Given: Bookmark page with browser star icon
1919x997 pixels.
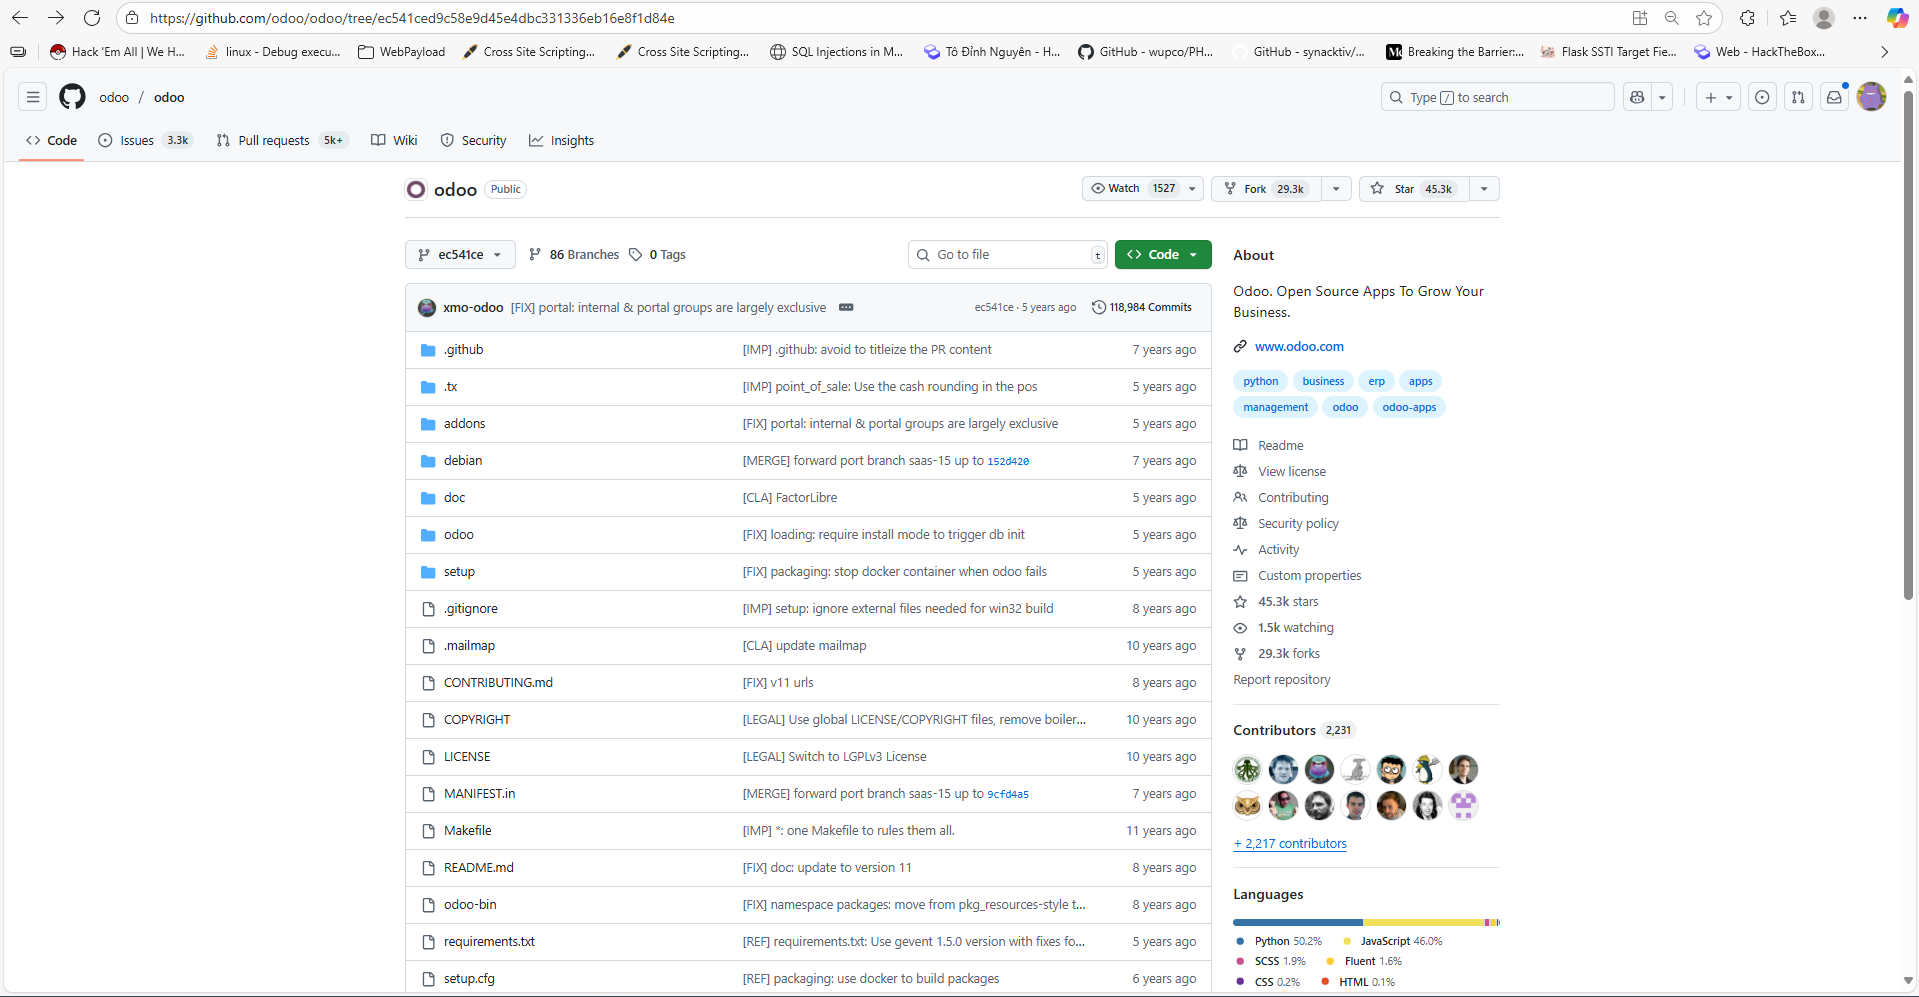Looking at the screenshot, I should click(1704, 18).
